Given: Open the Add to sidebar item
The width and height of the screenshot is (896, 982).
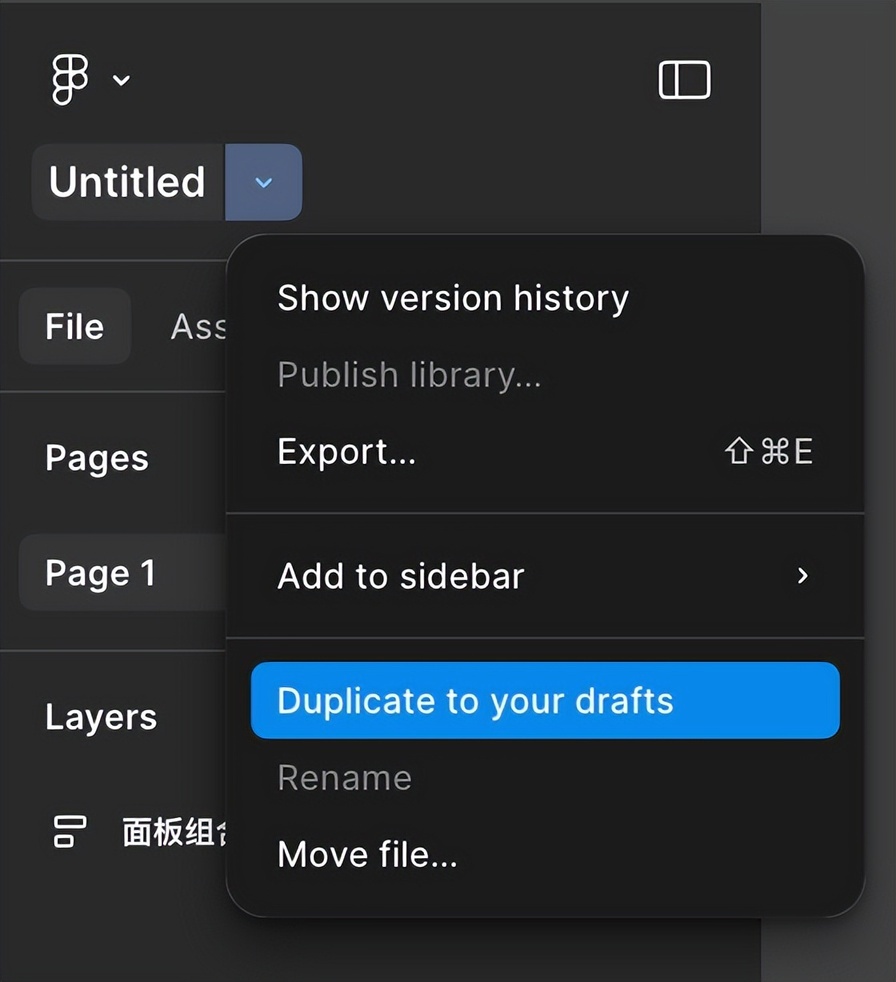Looking at the screenshot, I should tap(401, 576).
